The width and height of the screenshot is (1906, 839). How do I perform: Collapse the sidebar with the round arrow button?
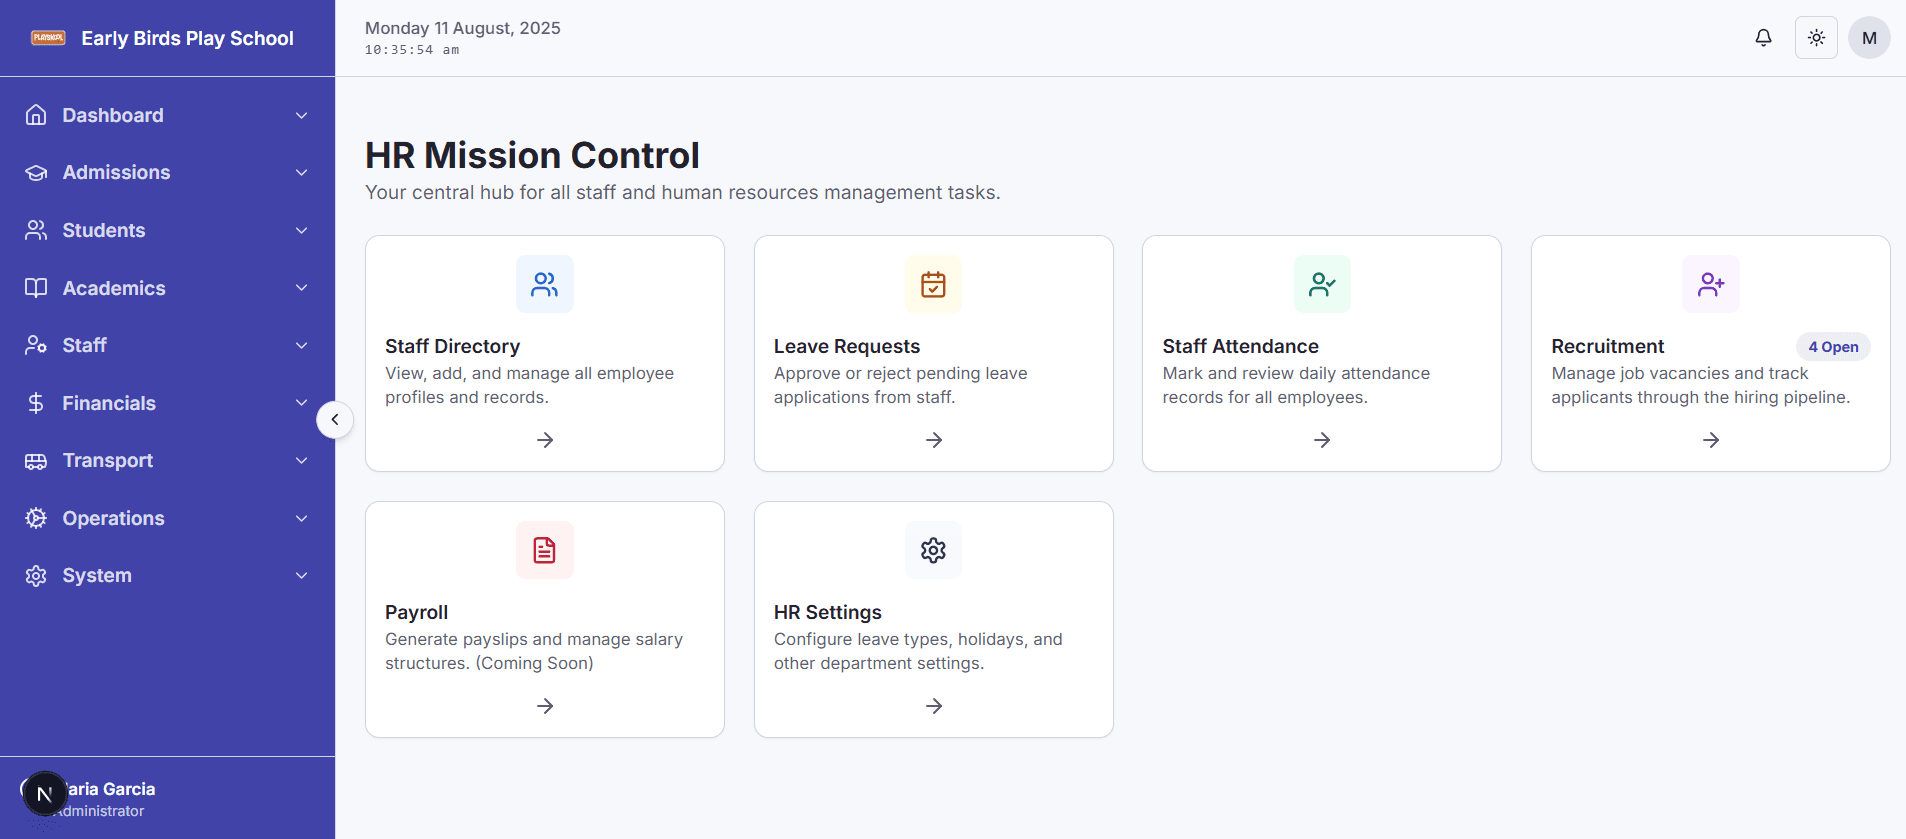click(335, 420)
